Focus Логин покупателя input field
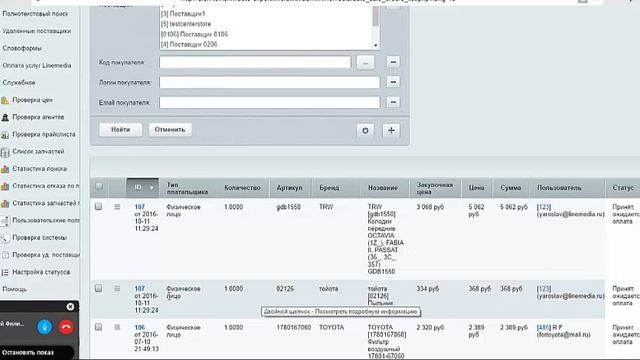 (x=269, y=82)
